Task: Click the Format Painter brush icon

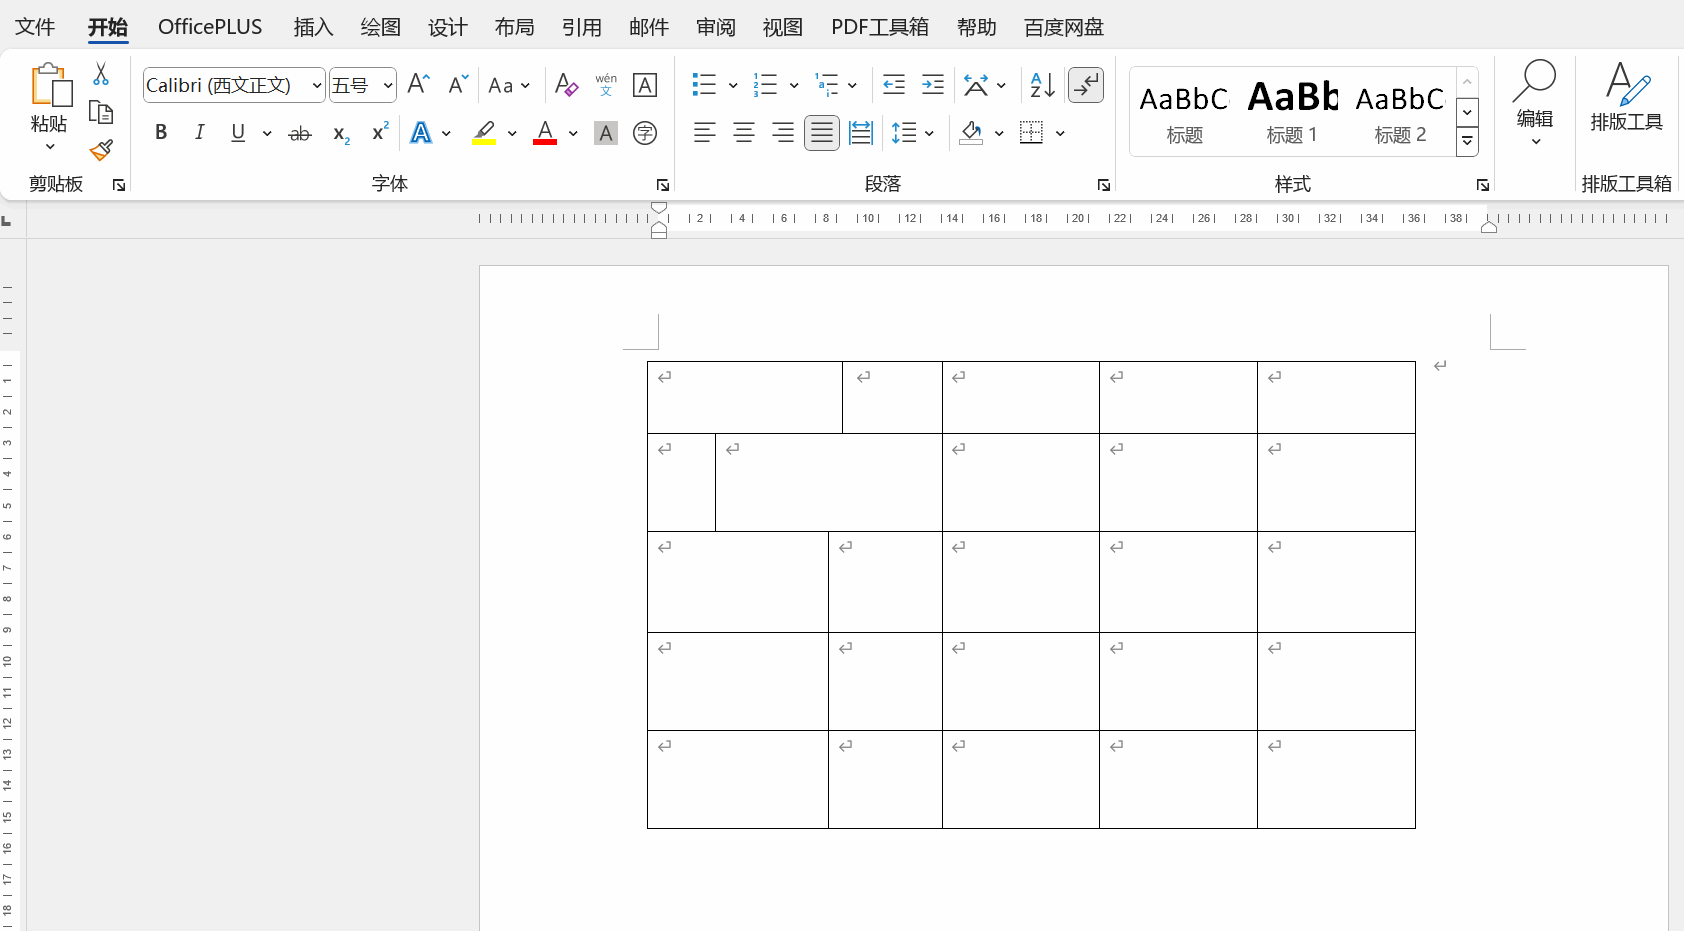Action: 101,151
